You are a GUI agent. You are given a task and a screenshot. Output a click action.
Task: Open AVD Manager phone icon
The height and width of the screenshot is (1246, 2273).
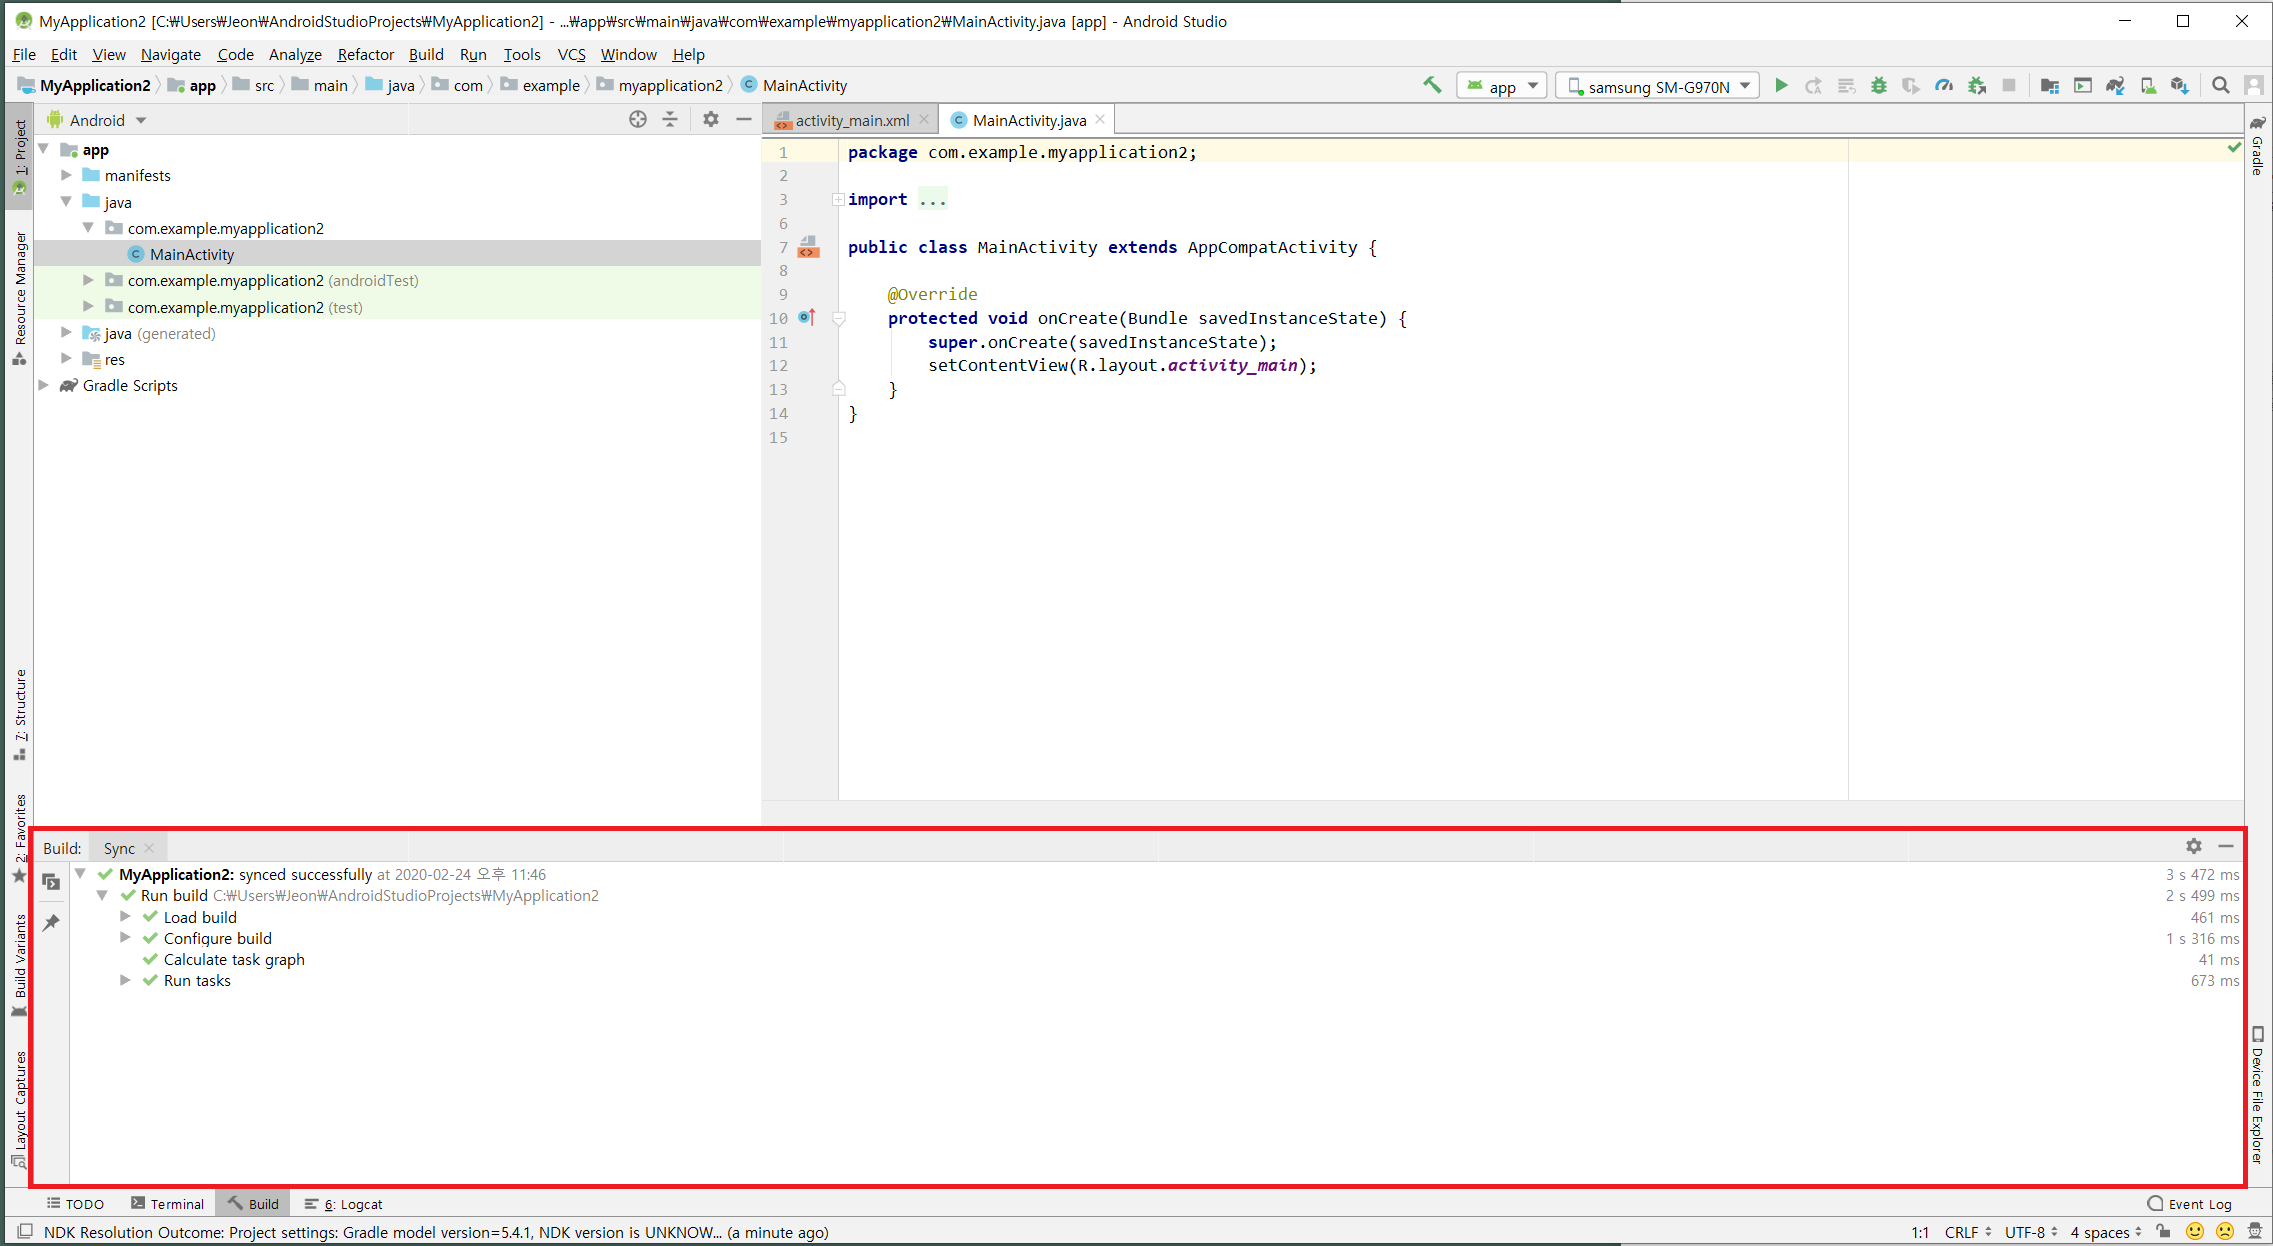point(2147,86)
